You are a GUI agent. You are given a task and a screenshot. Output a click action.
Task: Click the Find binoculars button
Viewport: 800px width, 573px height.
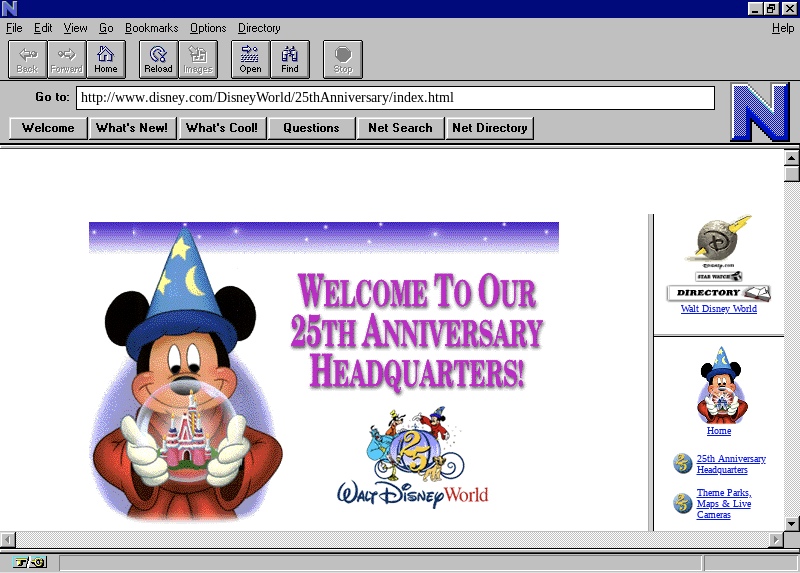coord(290,59)
